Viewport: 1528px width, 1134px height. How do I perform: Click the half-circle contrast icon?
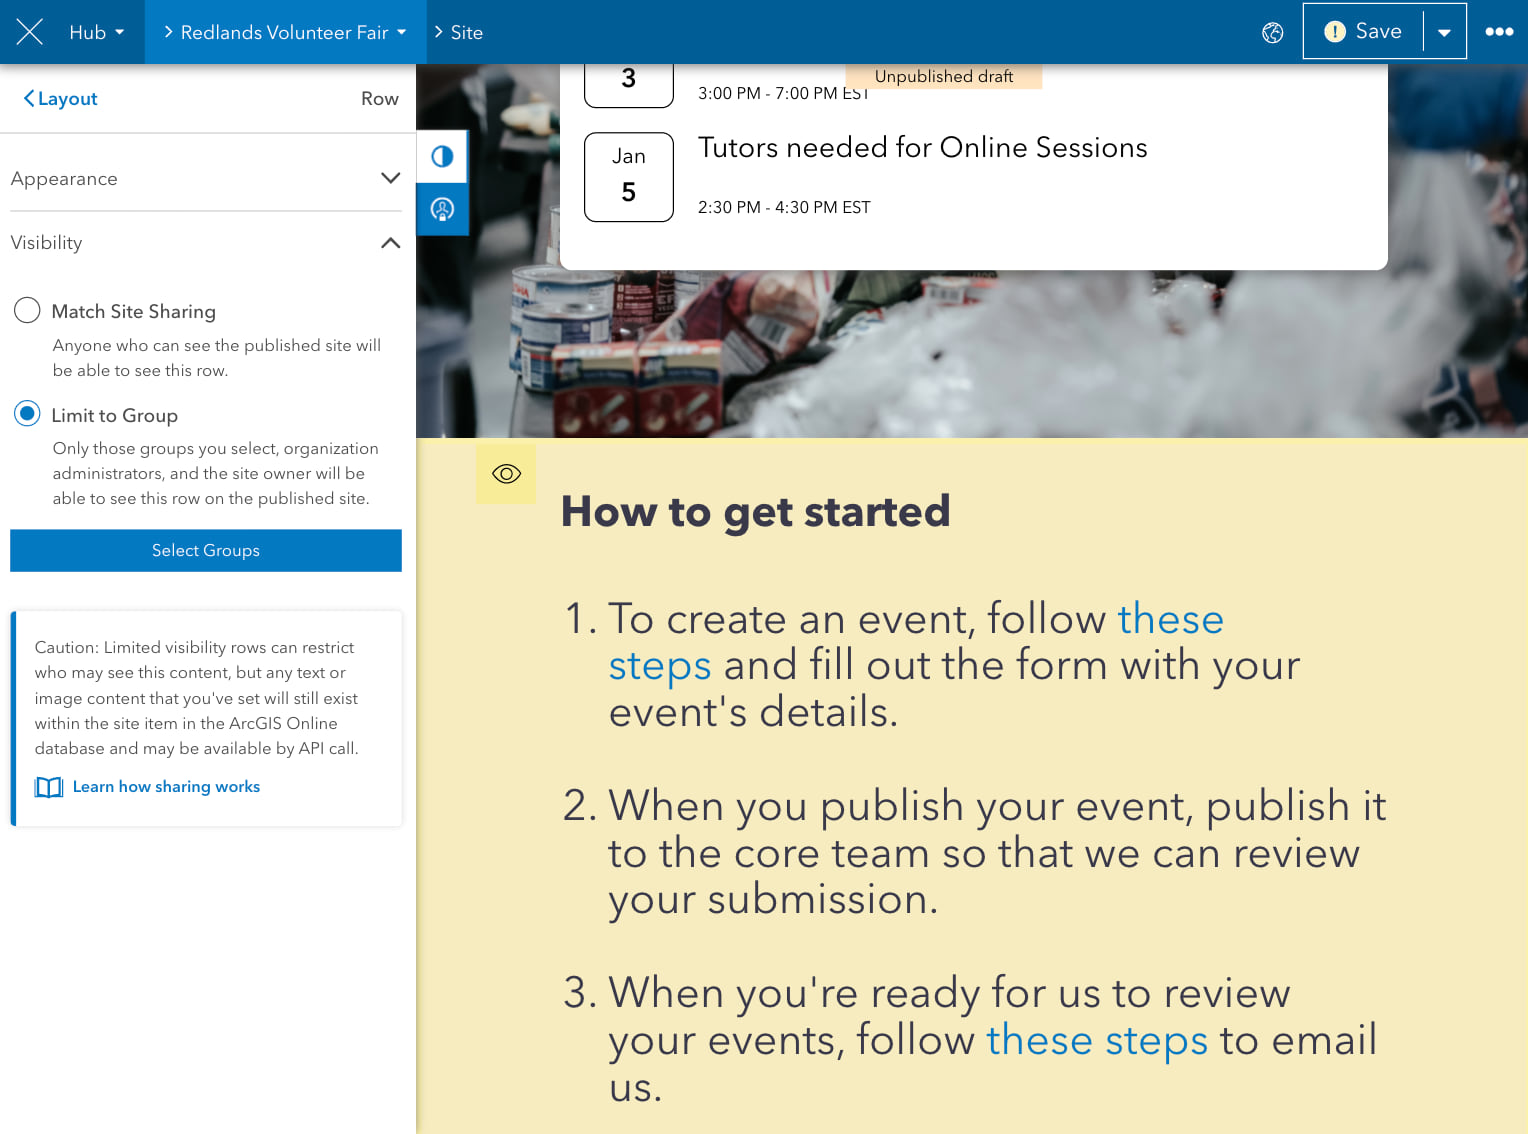point(442,157)
